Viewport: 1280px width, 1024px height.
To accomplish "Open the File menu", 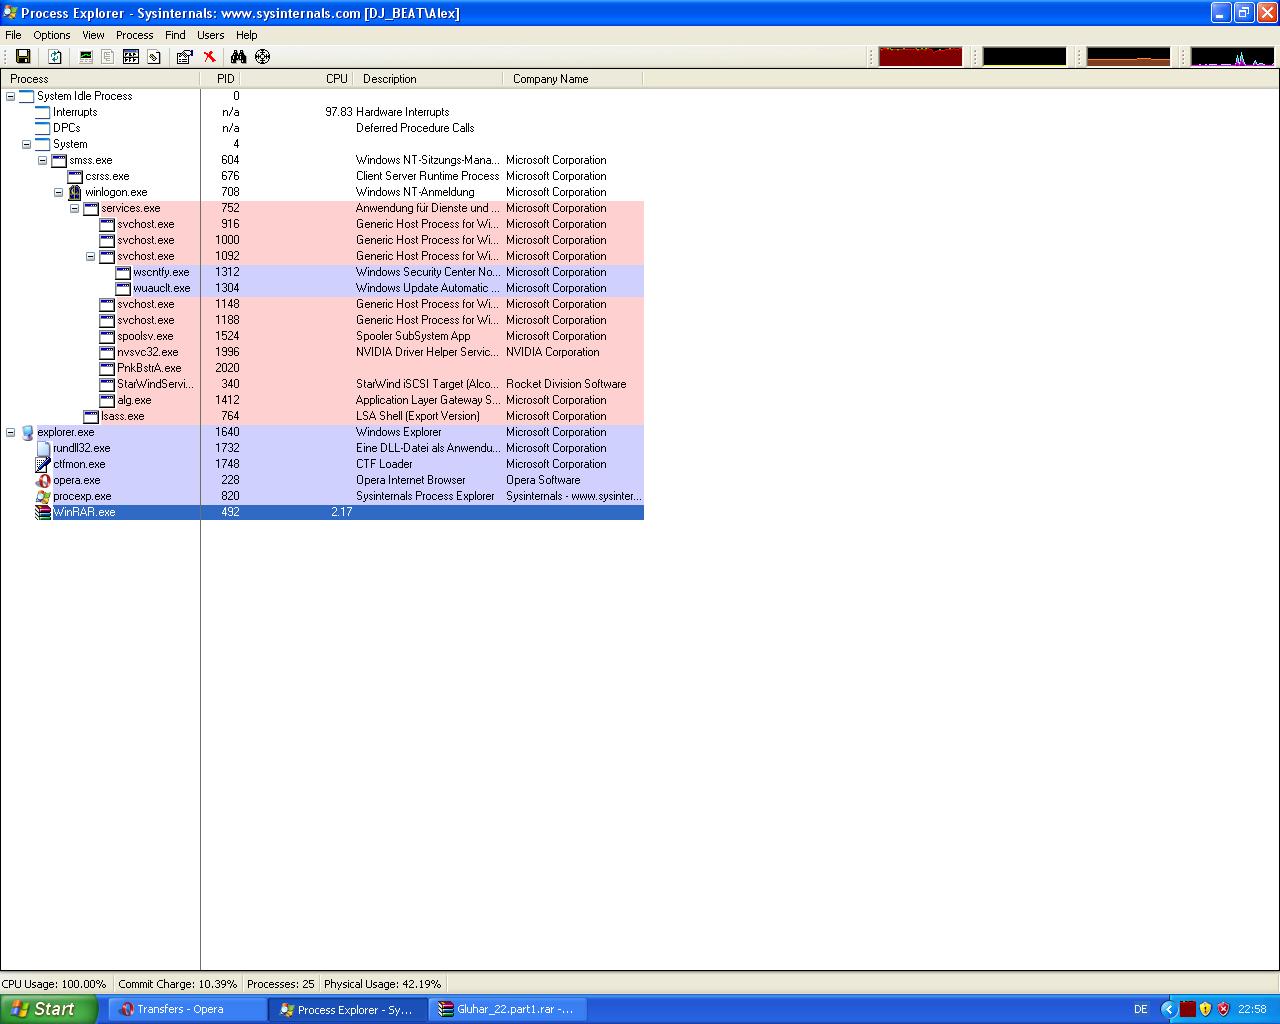I will (13, 35).
